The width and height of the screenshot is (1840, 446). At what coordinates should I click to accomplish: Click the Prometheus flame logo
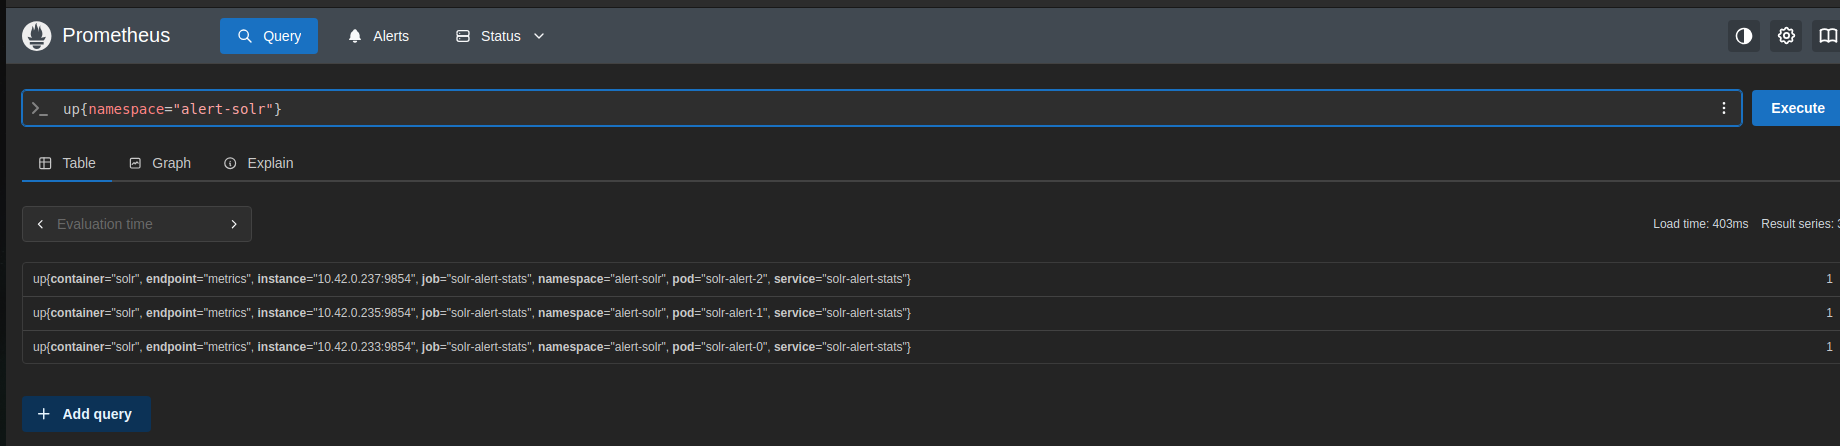[37, 36]
